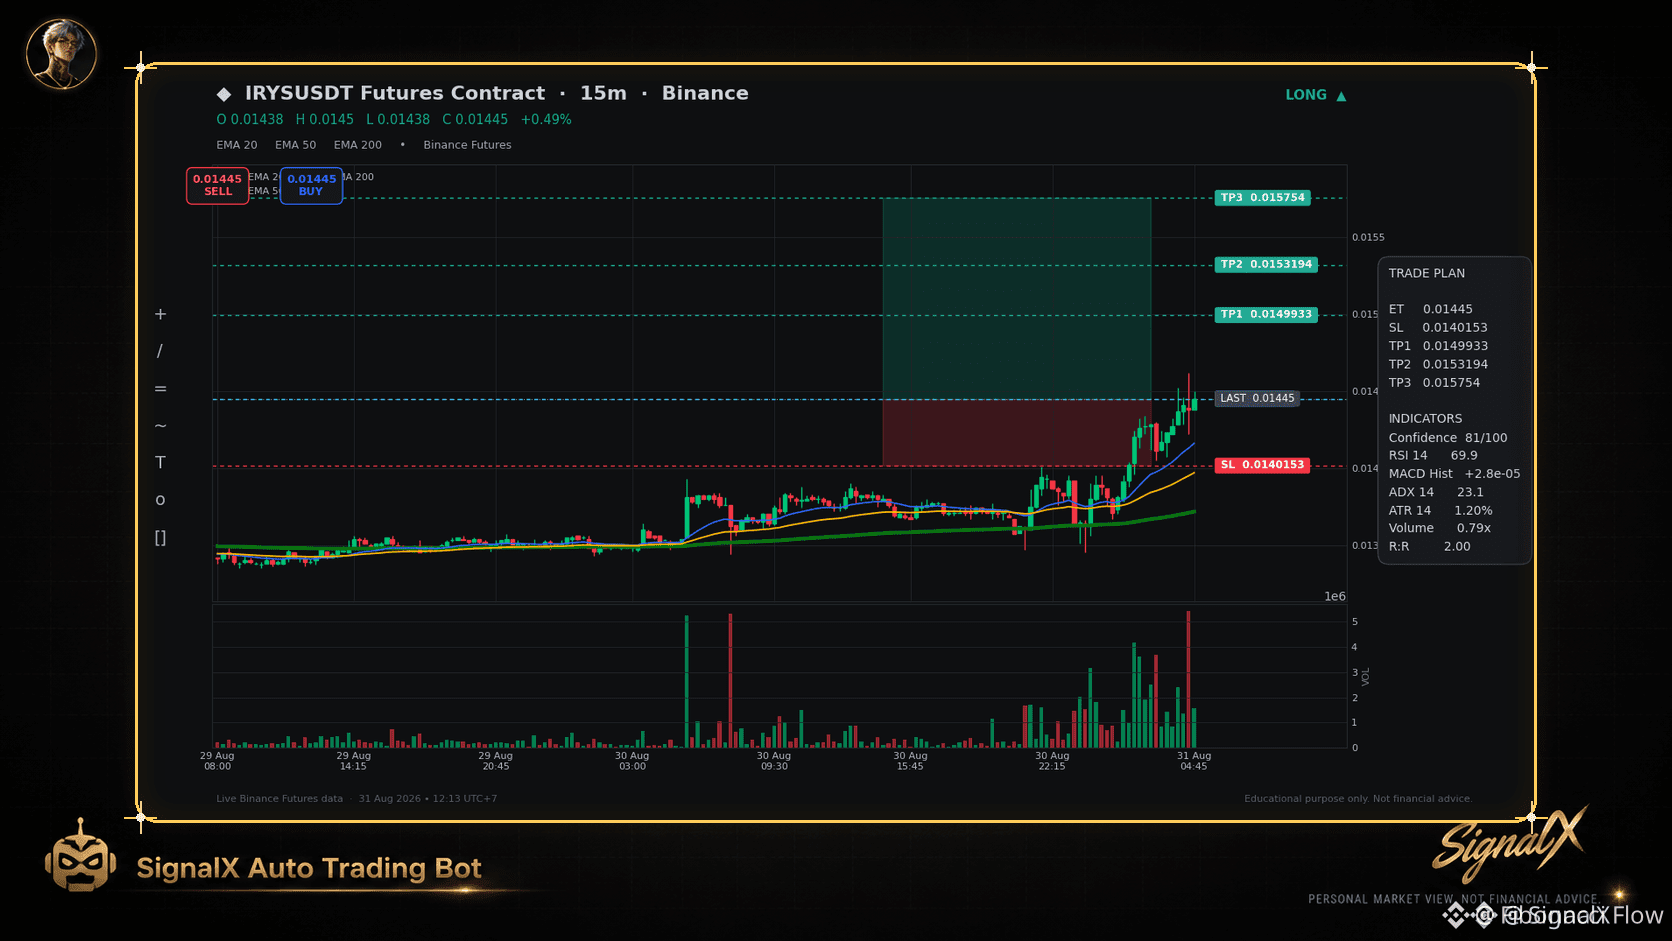Click the +0.49% change value
Screen dimensions: 1672x941
[x=546, y=119]
